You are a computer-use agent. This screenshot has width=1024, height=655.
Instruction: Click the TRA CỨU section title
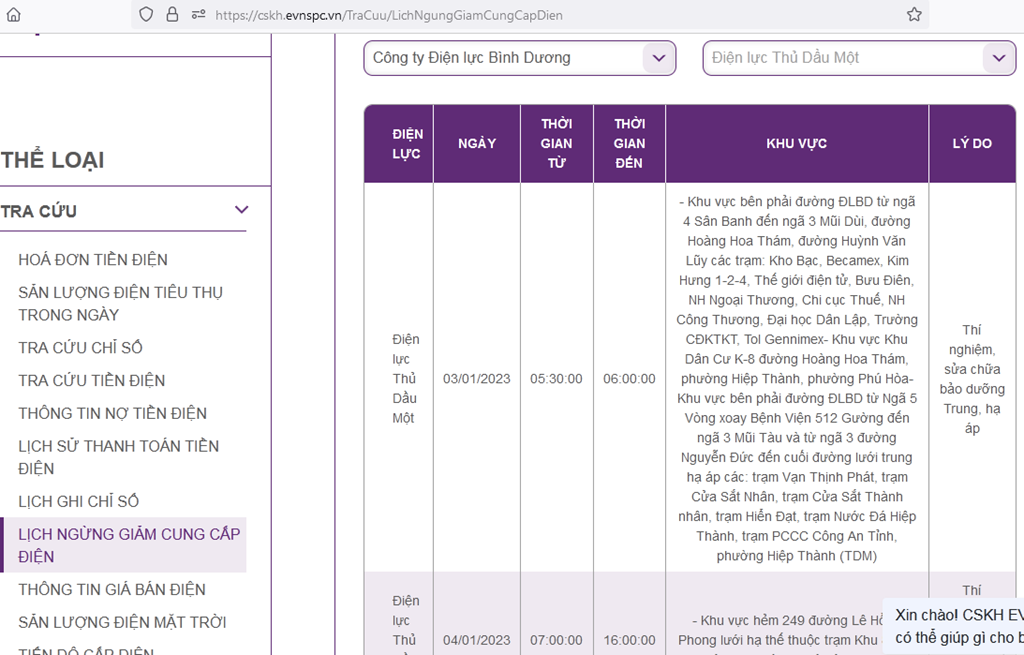(x=39, y=212)
